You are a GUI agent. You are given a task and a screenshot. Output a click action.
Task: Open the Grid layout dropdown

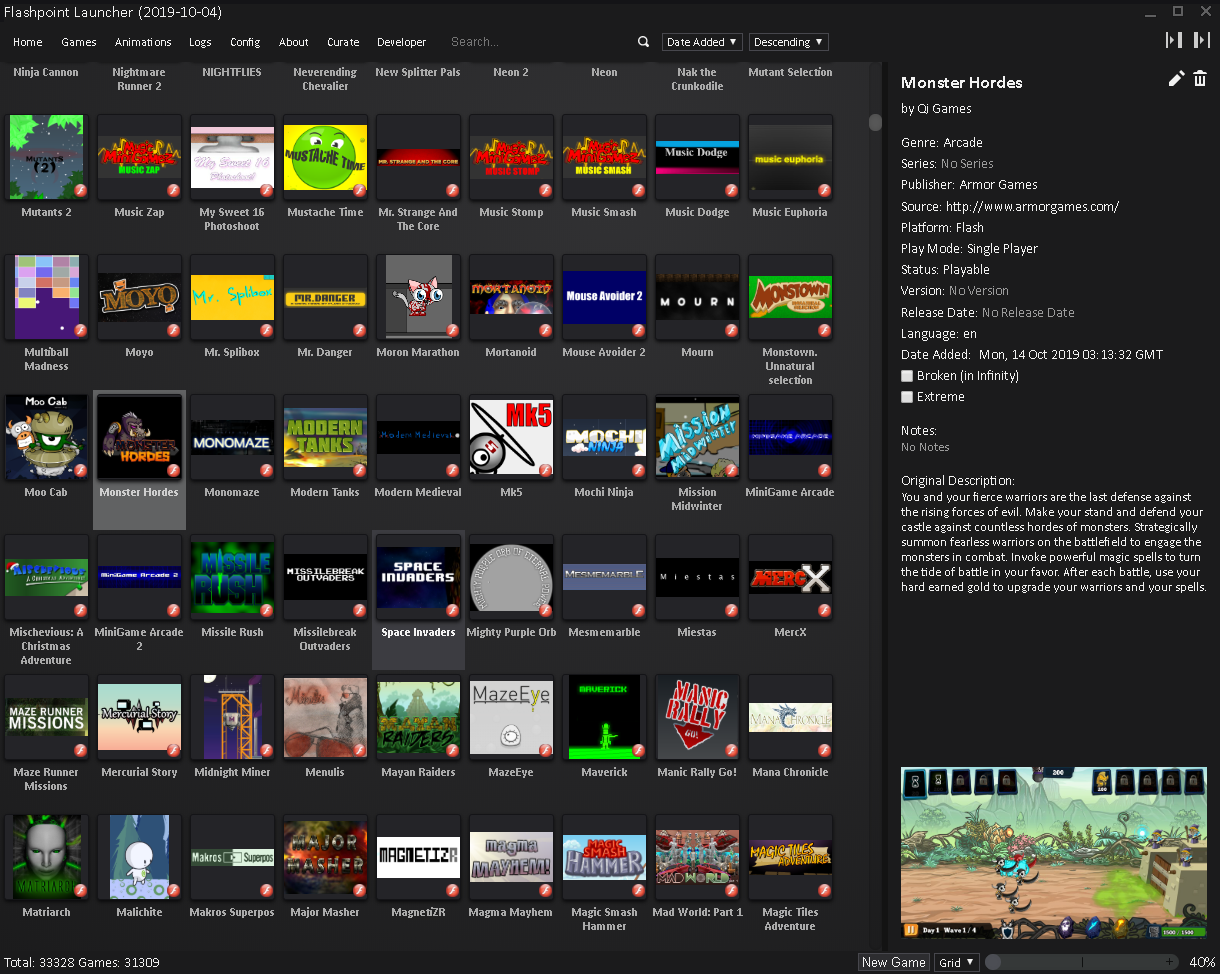(x=956, y=962)
